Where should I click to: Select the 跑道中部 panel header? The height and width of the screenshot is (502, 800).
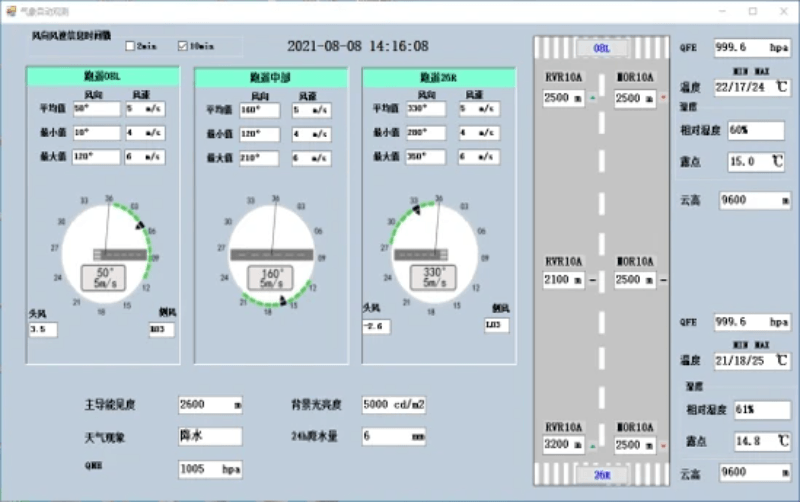[x=271, y=76]
